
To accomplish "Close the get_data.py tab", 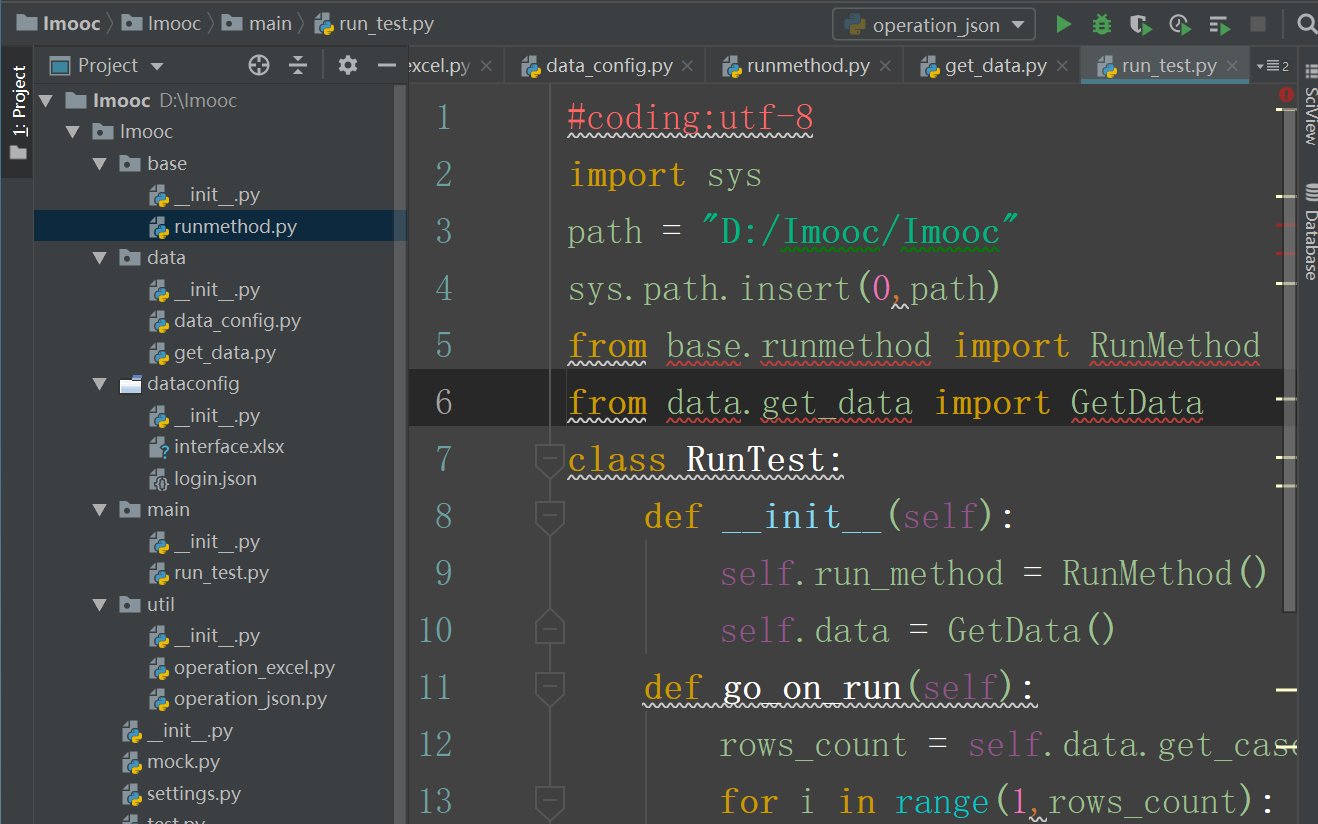I will coord(1062,66).
